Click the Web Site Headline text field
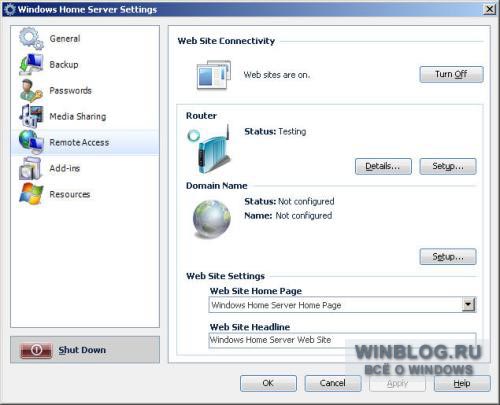 coord(342,340)
